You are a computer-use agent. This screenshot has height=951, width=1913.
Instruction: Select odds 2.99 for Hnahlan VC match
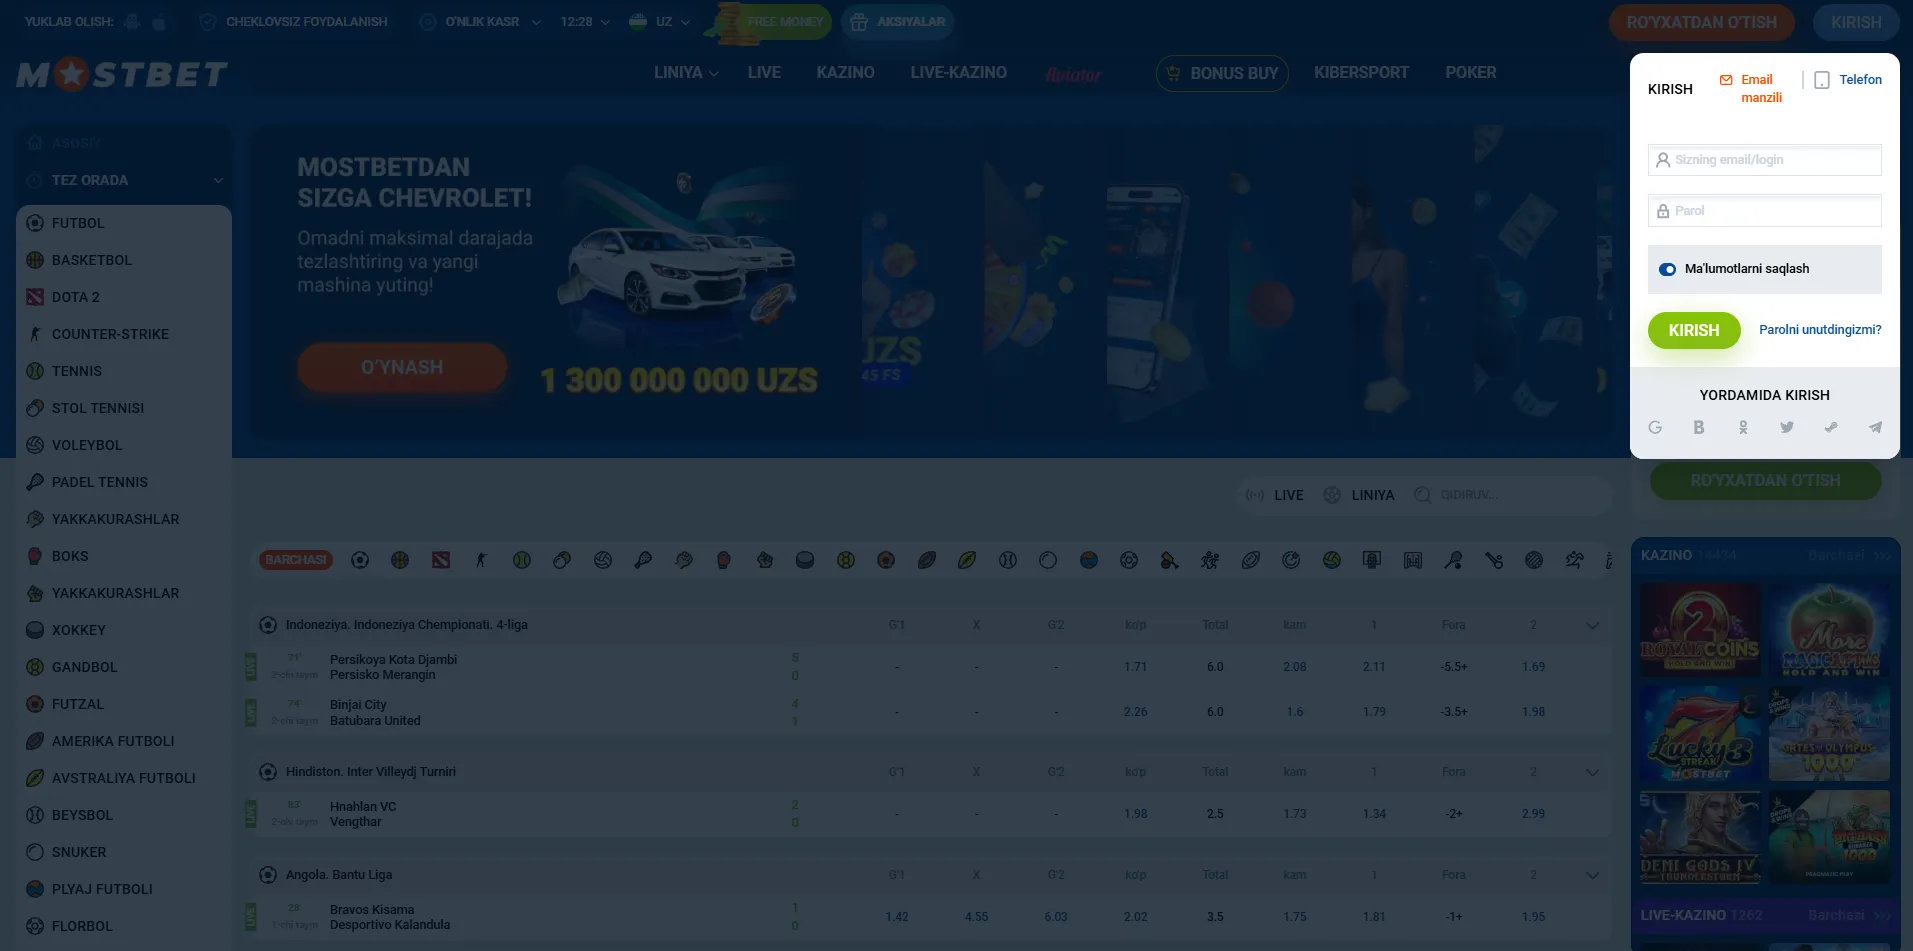pyautogui.click(x=1533, y=814)
